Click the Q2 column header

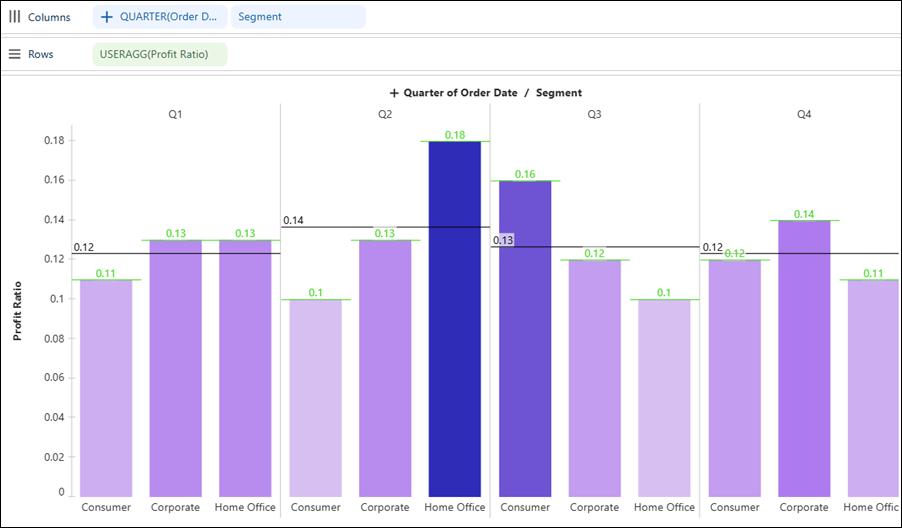point(385,114)
